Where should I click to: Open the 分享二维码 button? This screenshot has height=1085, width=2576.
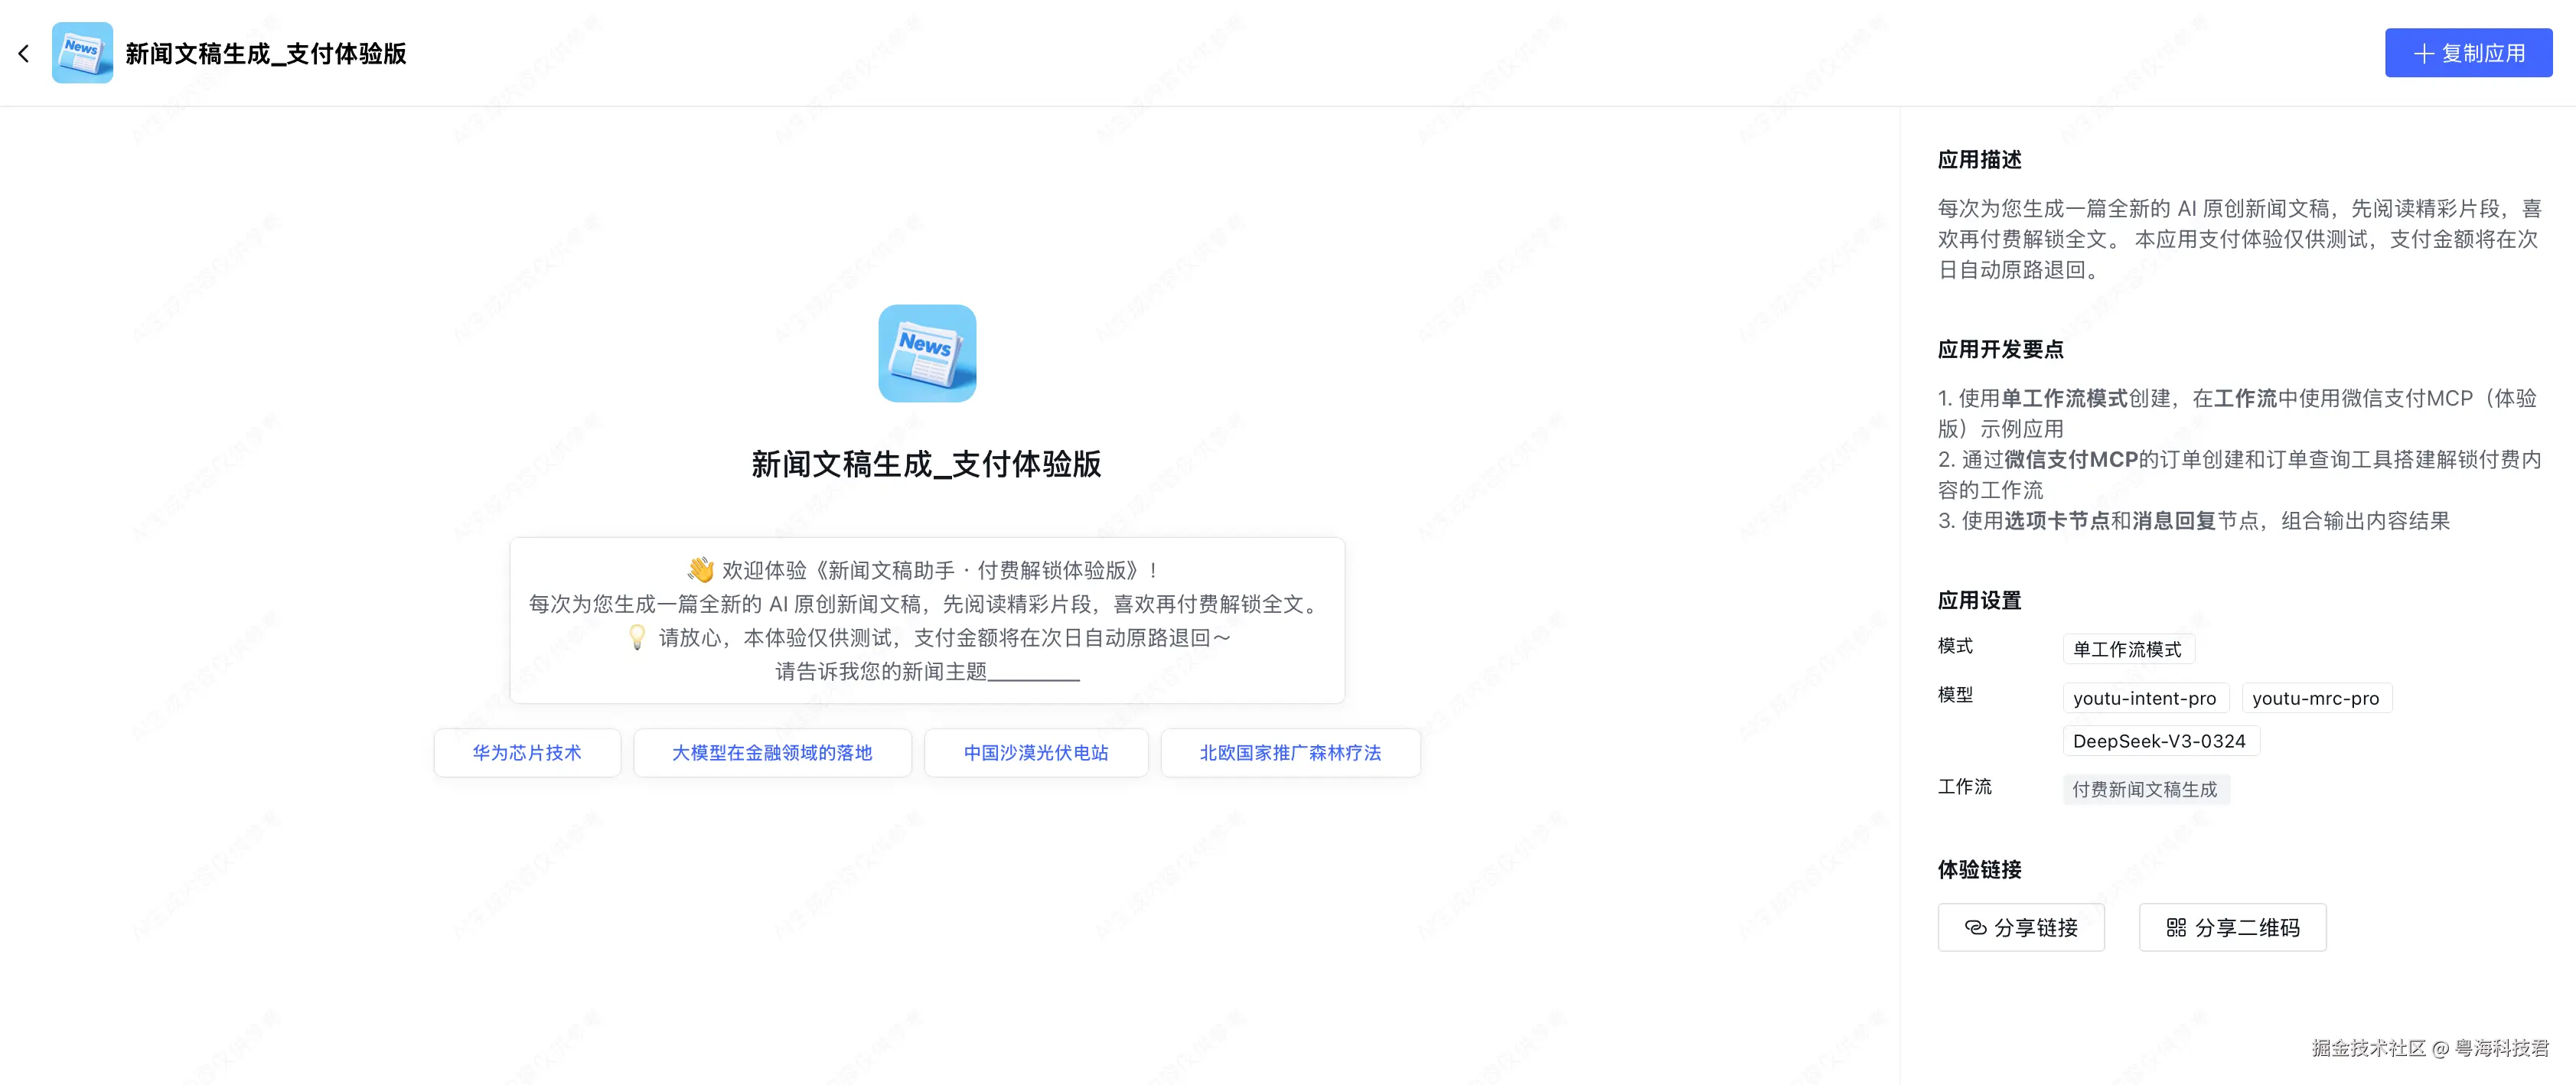coord(2232,928)
